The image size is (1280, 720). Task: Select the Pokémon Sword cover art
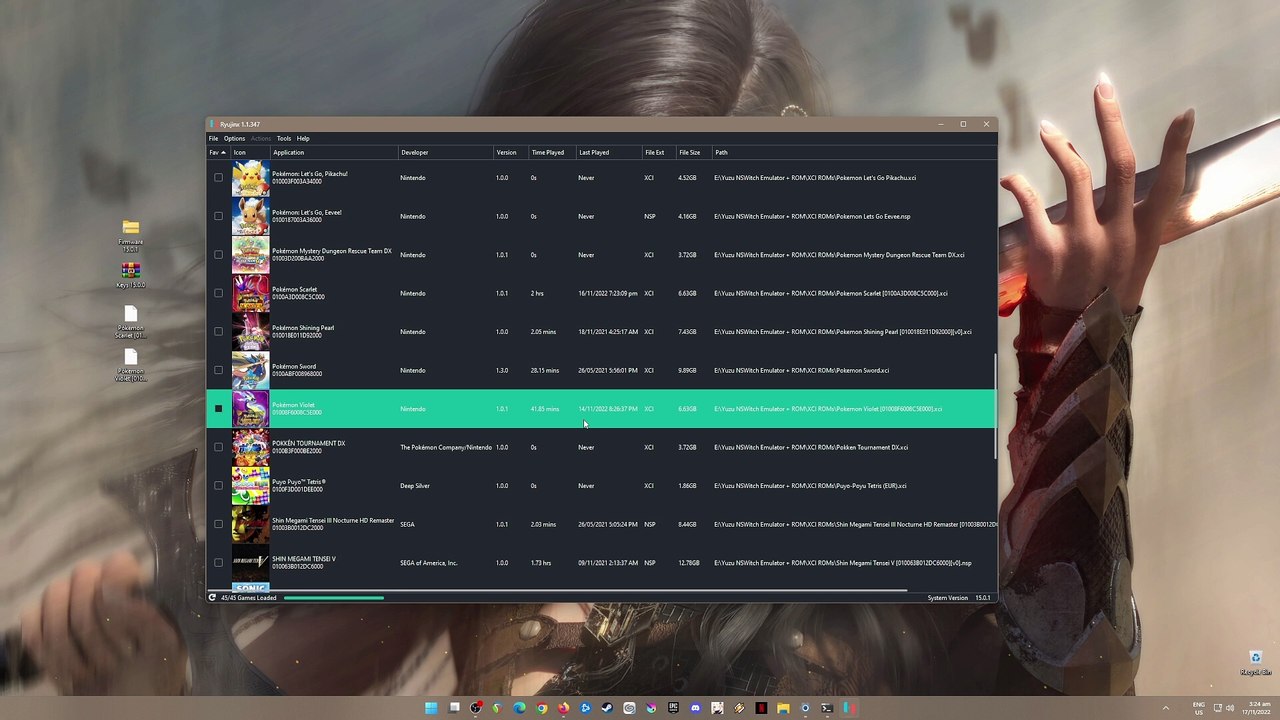coord(250,370)
